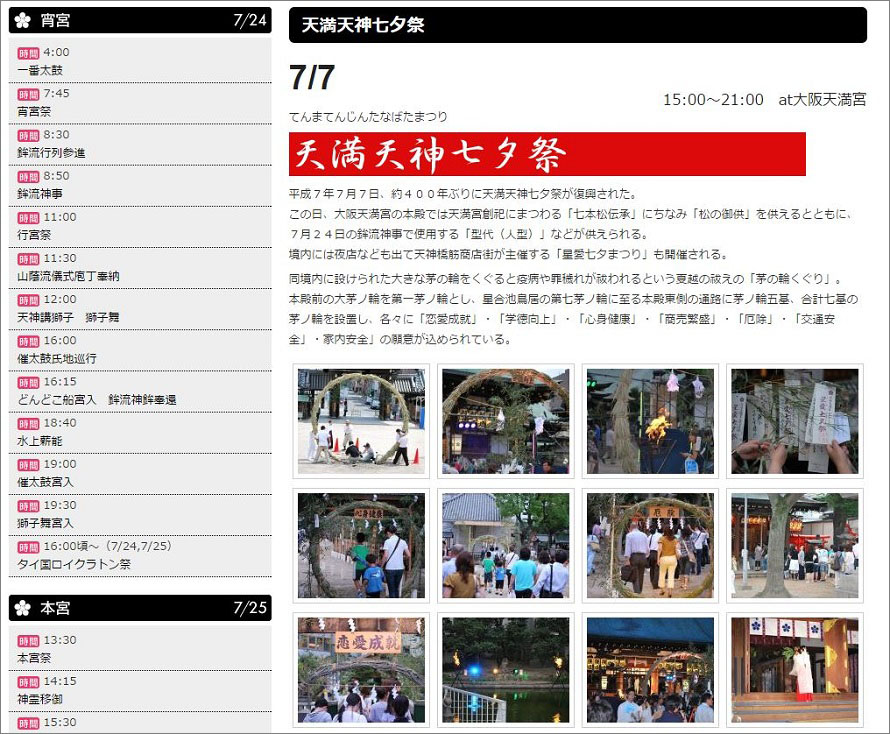The image size is (890, 734).
Task: Select the 時間 badge at 16:15
Action: [28, 383]
